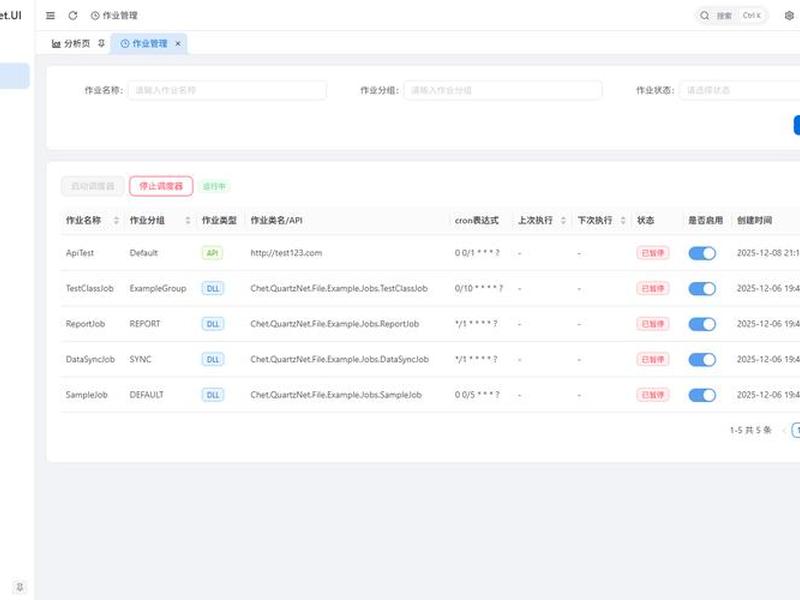
Task: Click class name ending in DataSyncJob
Action: 339,360
